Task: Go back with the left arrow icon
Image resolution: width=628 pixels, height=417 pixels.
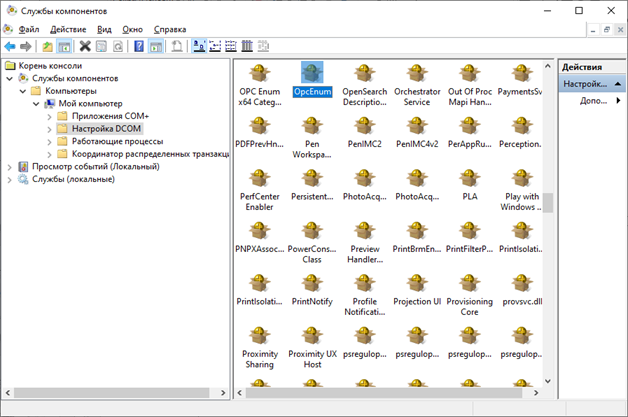Action: pos(10,46)
